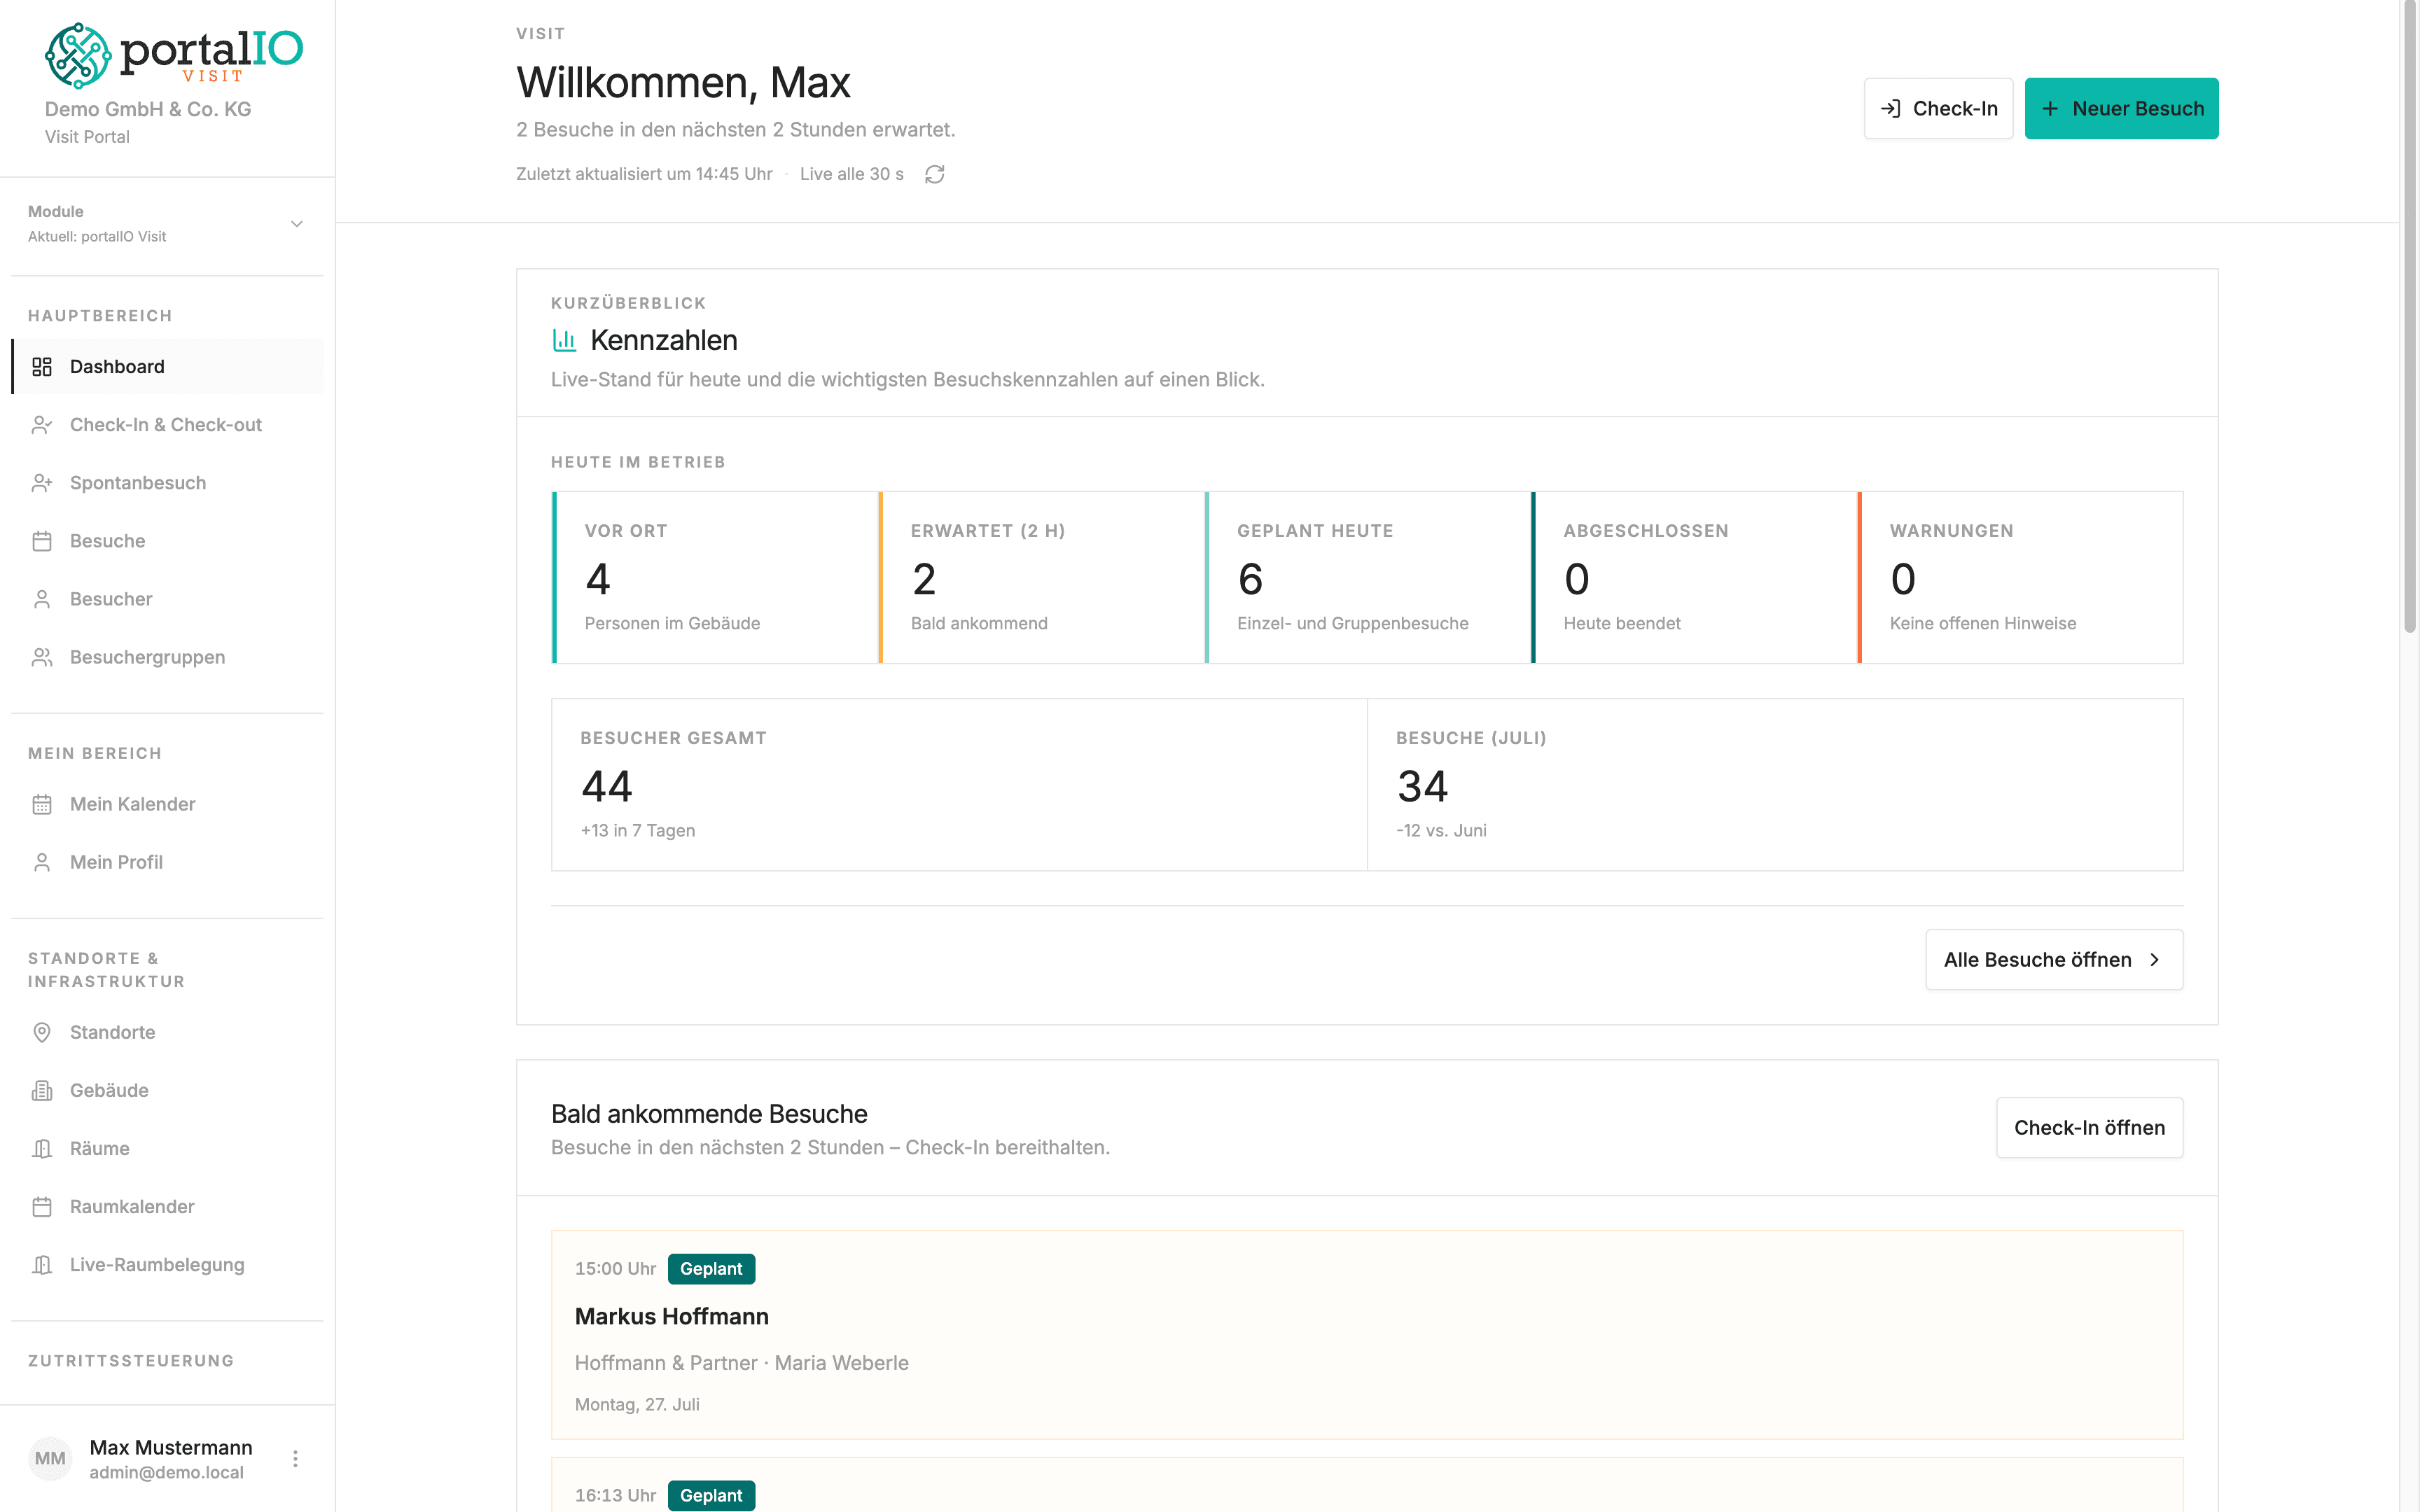Viewport: 2420px width, 1512px height.
Task: Click the Live-Raumbelegung door icon
Action: coord(42,1264)
